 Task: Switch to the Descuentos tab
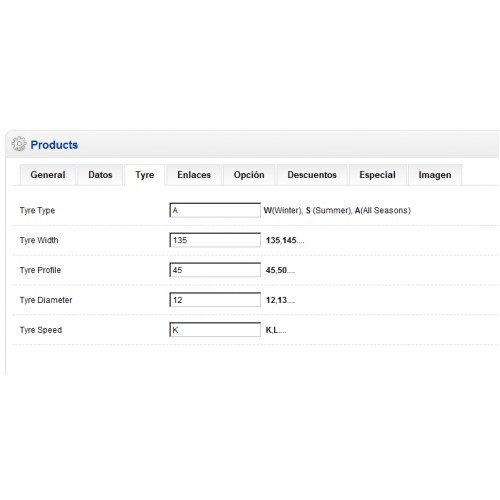tap(312, 175)
